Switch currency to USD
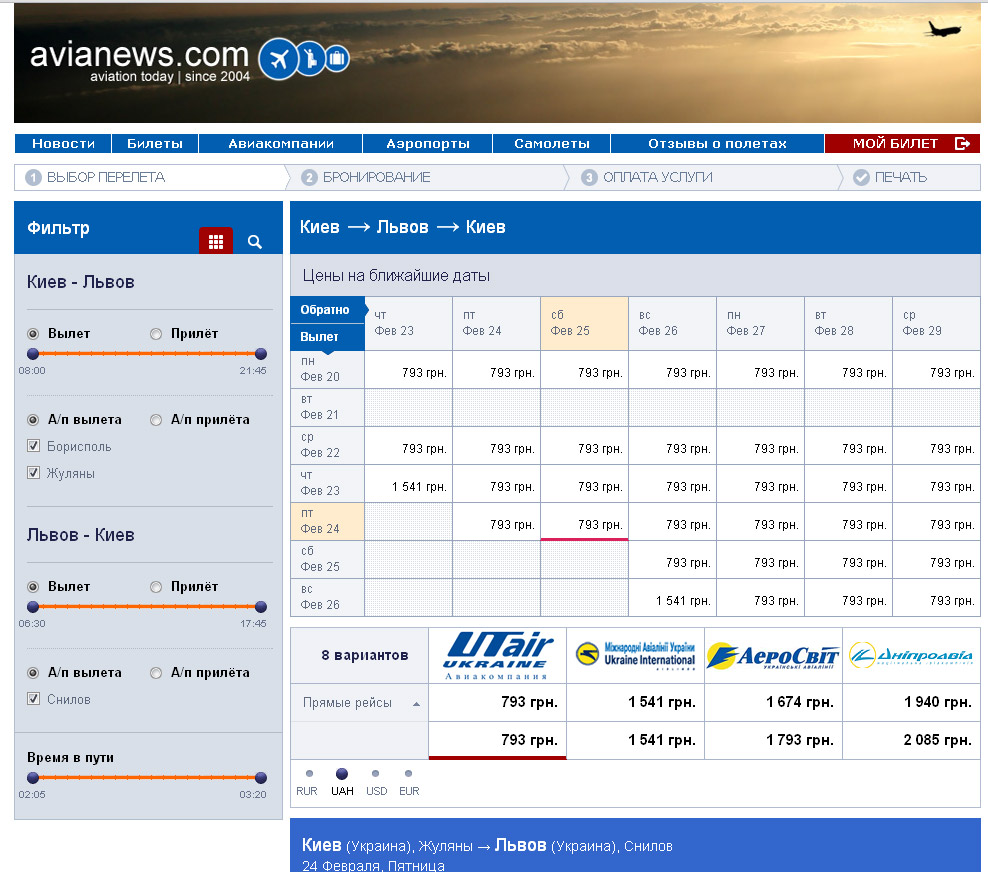The width and height of the screenshot is (988, 872). (x=376, y=774)
